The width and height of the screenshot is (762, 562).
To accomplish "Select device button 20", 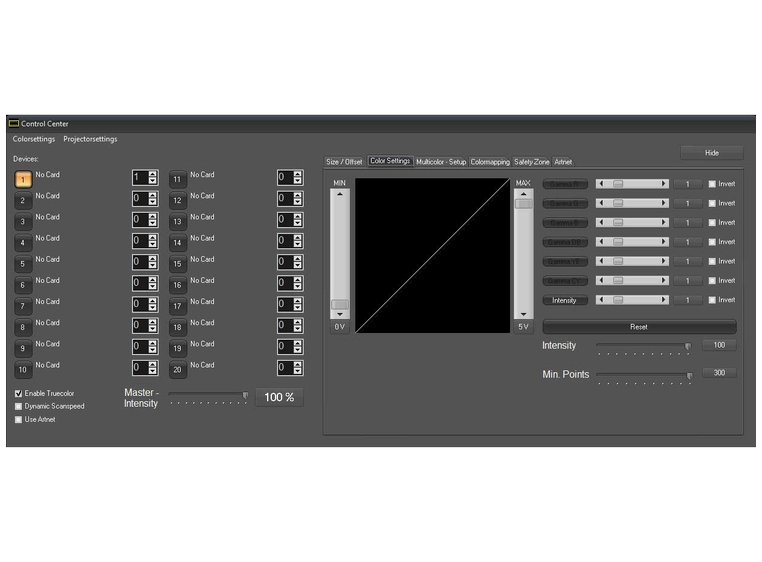I will pos(177,369).
